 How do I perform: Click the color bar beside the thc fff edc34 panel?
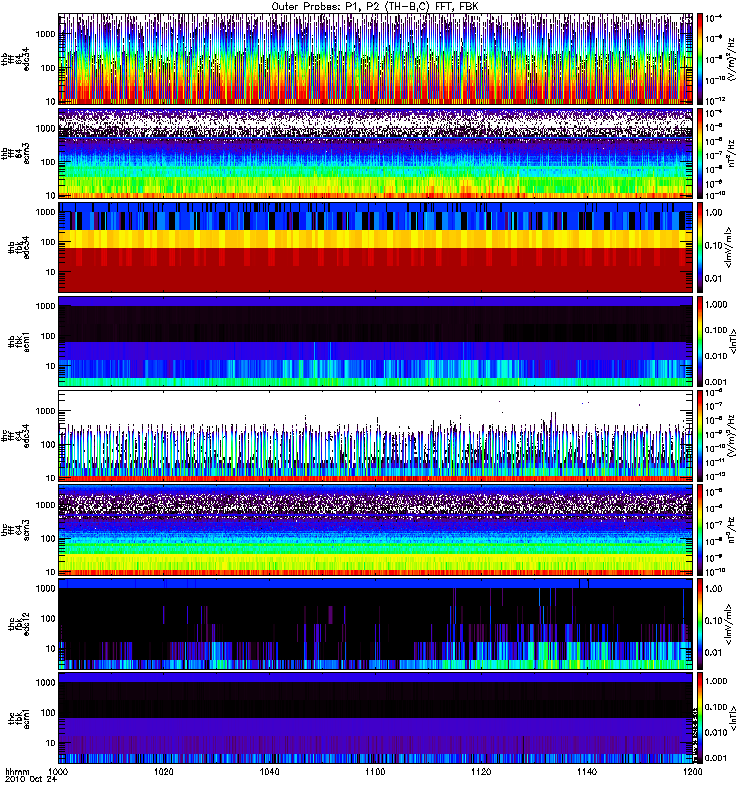pos(700,436)
